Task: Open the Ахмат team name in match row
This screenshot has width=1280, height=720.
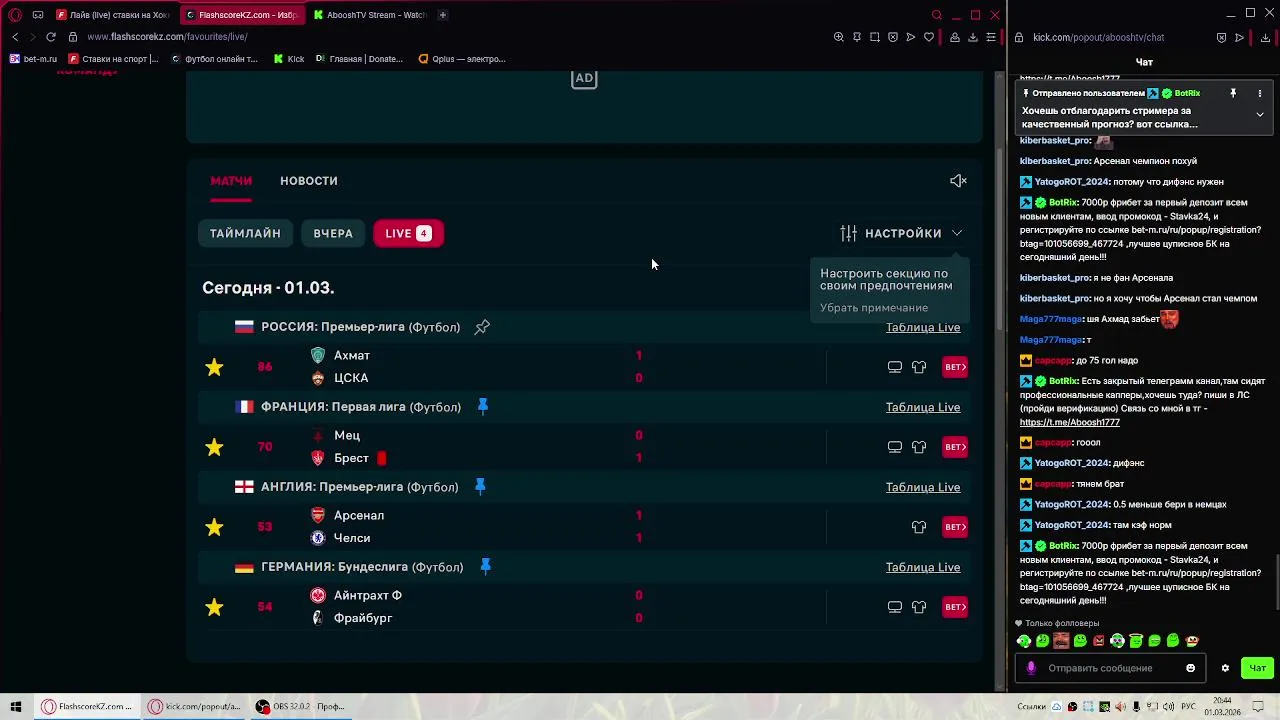Action: [352, 355]
